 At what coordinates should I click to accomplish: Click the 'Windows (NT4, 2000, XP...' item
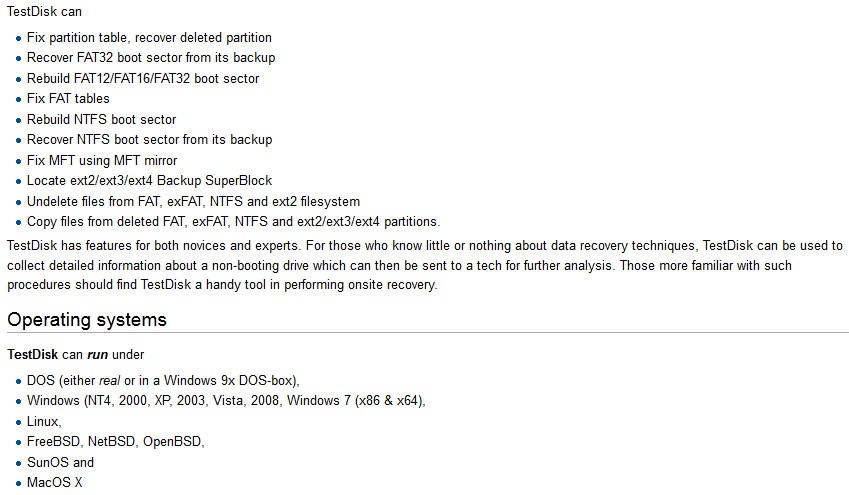[x=226, y=401]
